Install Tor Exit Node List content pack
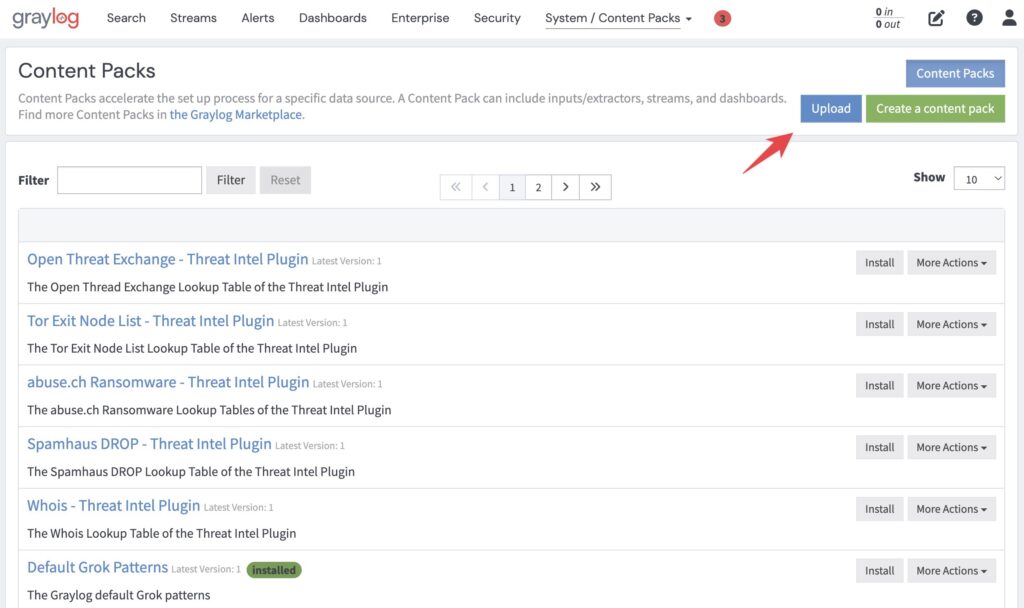The height and width of the screenshot is (608, 1024). 880,324
